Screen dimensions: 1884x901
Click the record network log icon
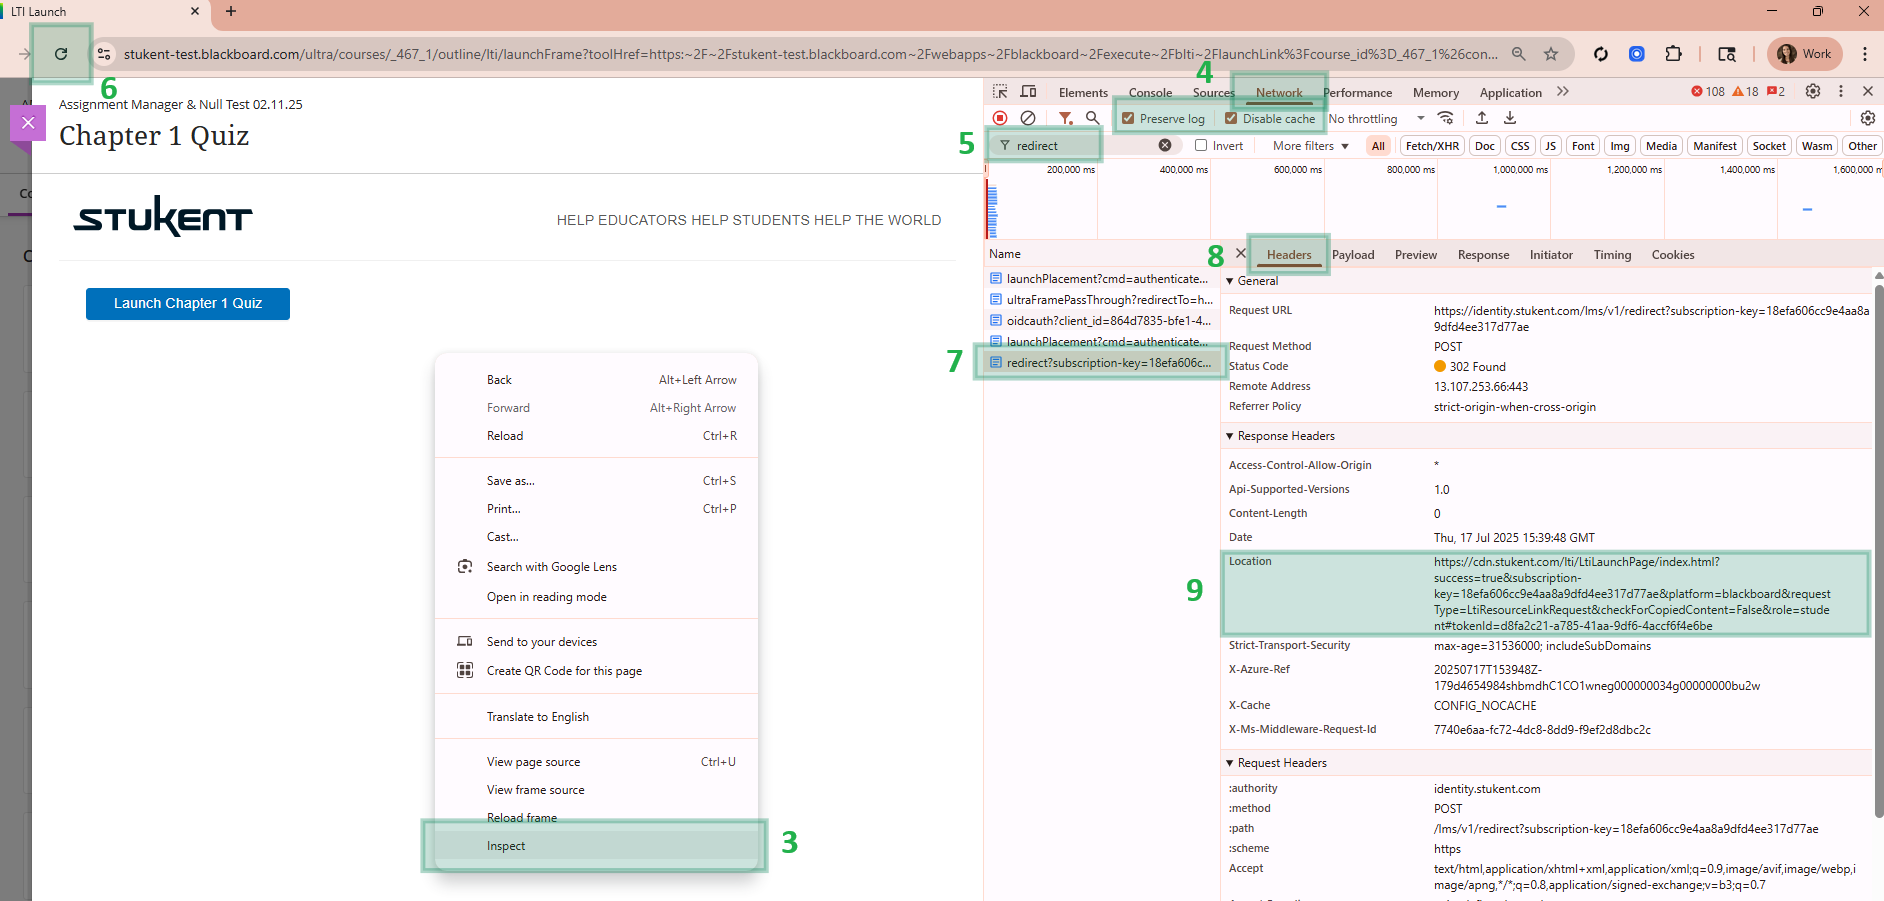point(1000,118)
